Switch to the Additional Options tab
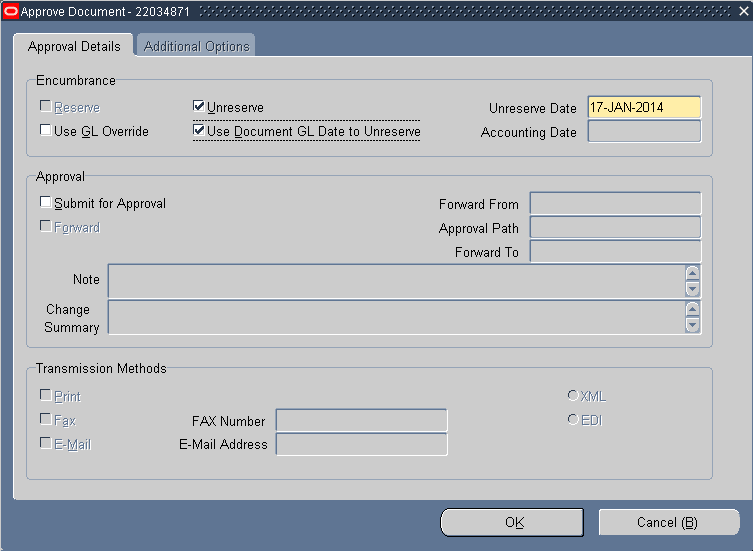 [196, 46]
